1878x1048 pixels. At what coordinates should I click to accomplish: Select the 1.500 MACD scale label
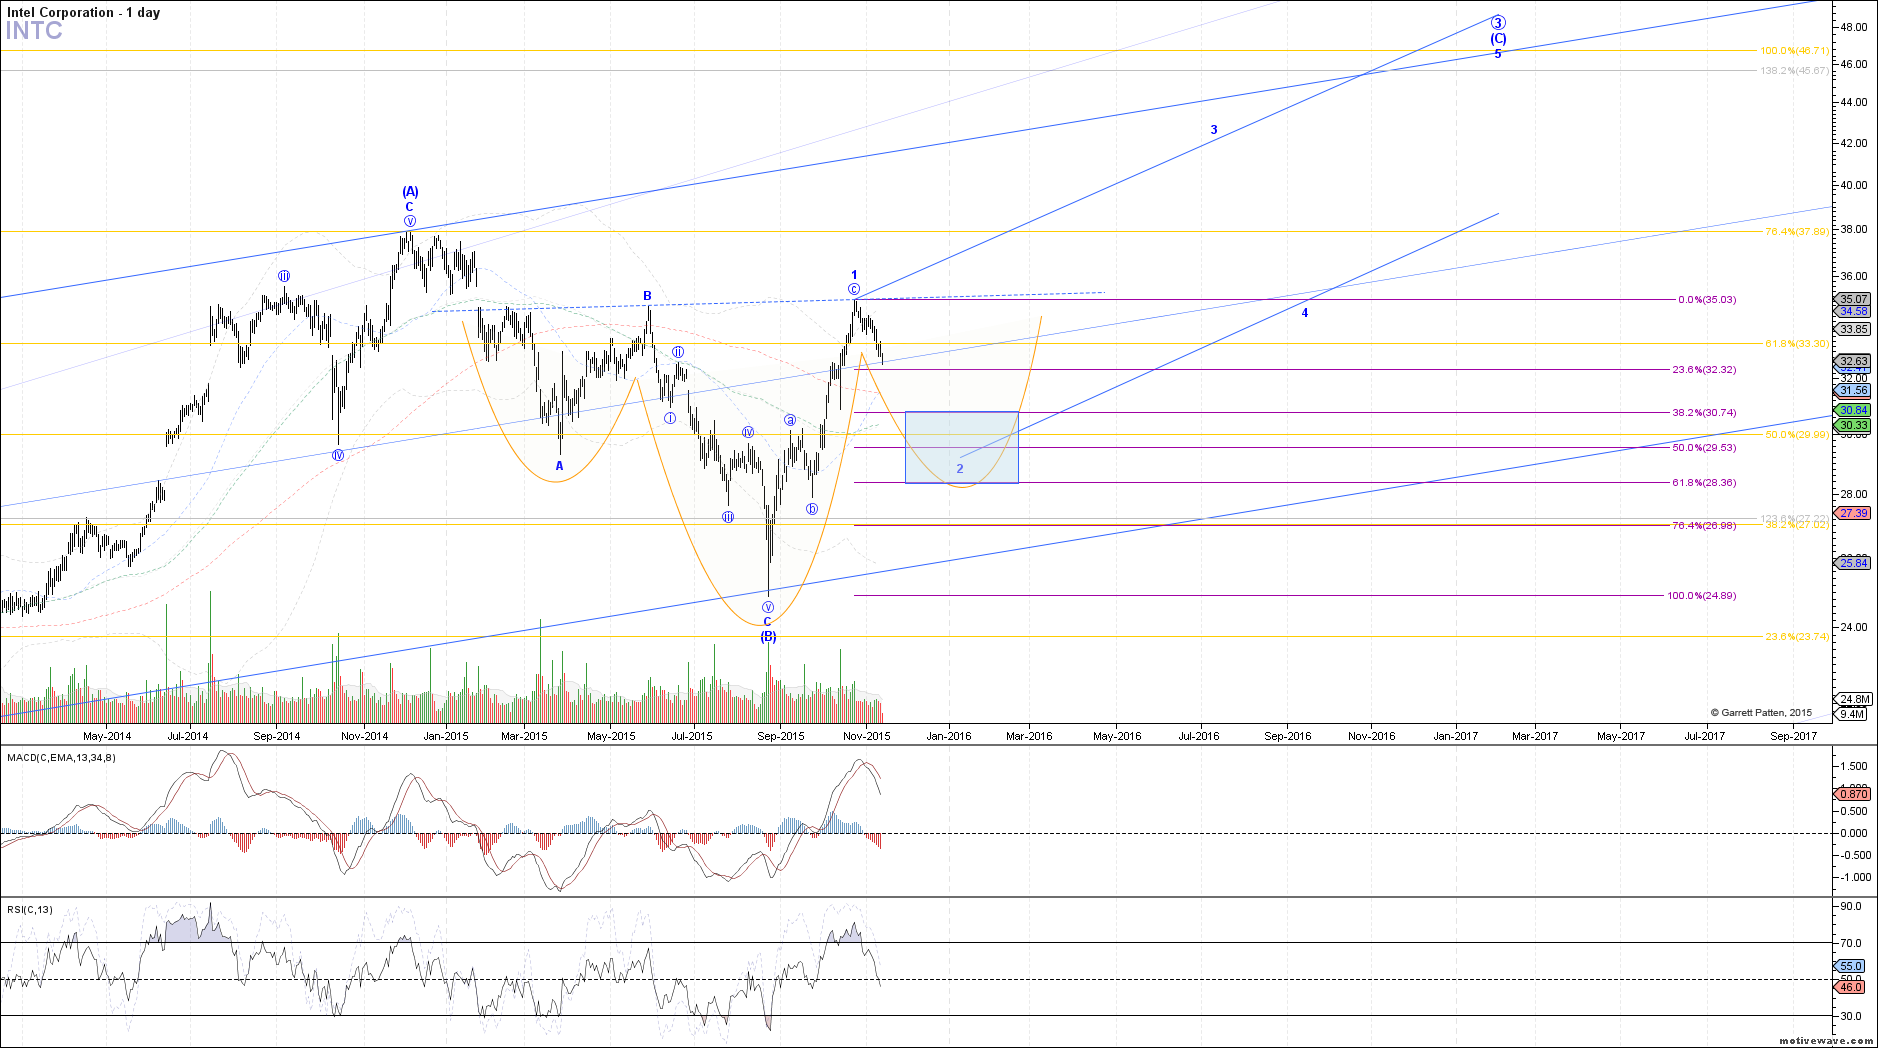[1853, 766]
